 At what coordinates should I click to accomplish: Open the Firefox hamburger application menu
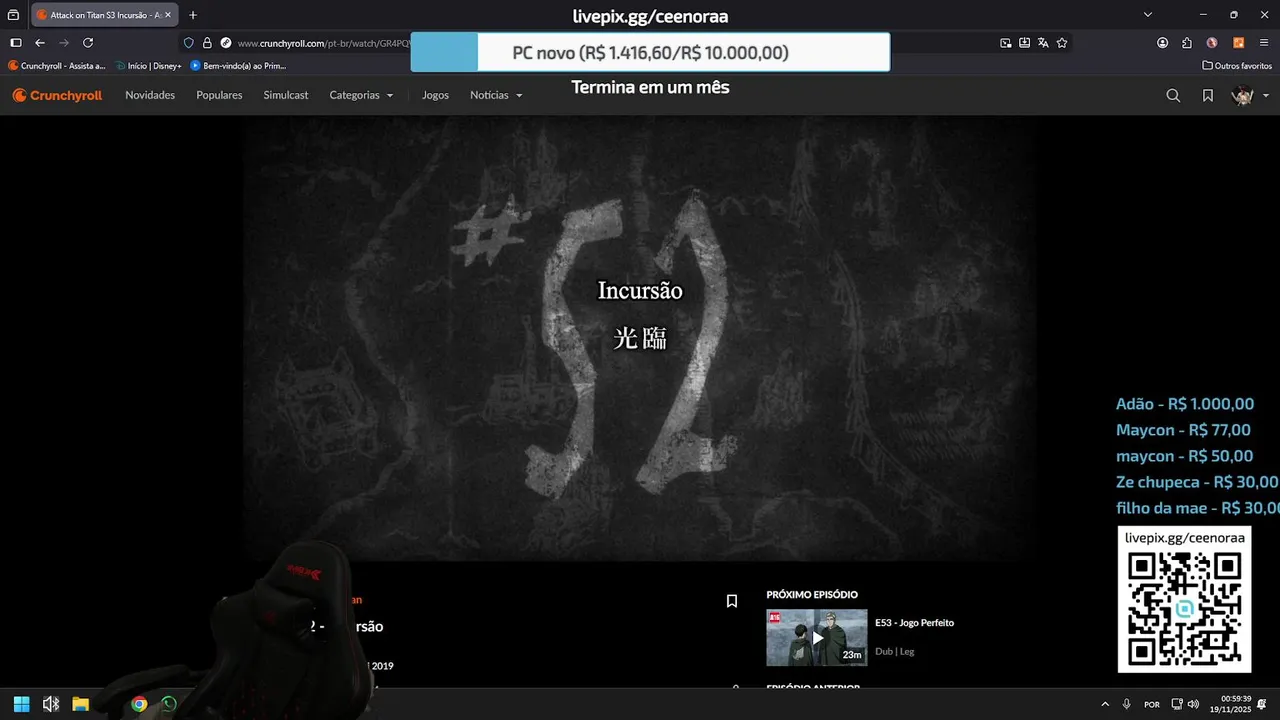[x=1263, y=43]
